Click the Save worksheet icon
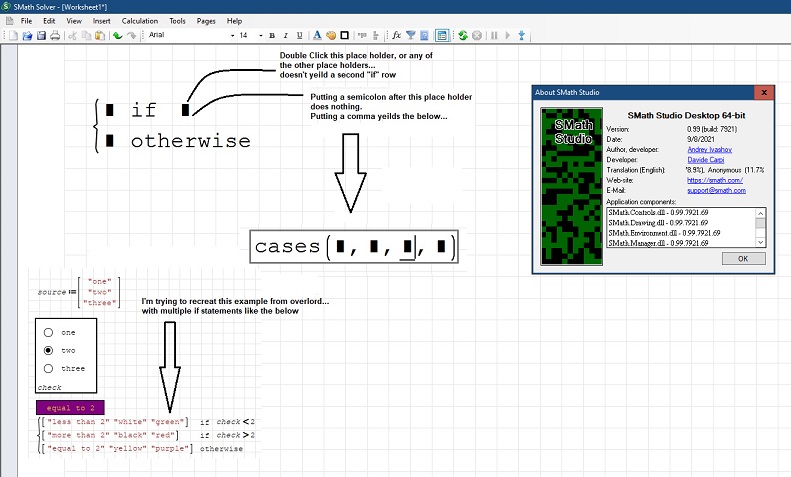This screenshot has width=791, height=477. (41, 36)
